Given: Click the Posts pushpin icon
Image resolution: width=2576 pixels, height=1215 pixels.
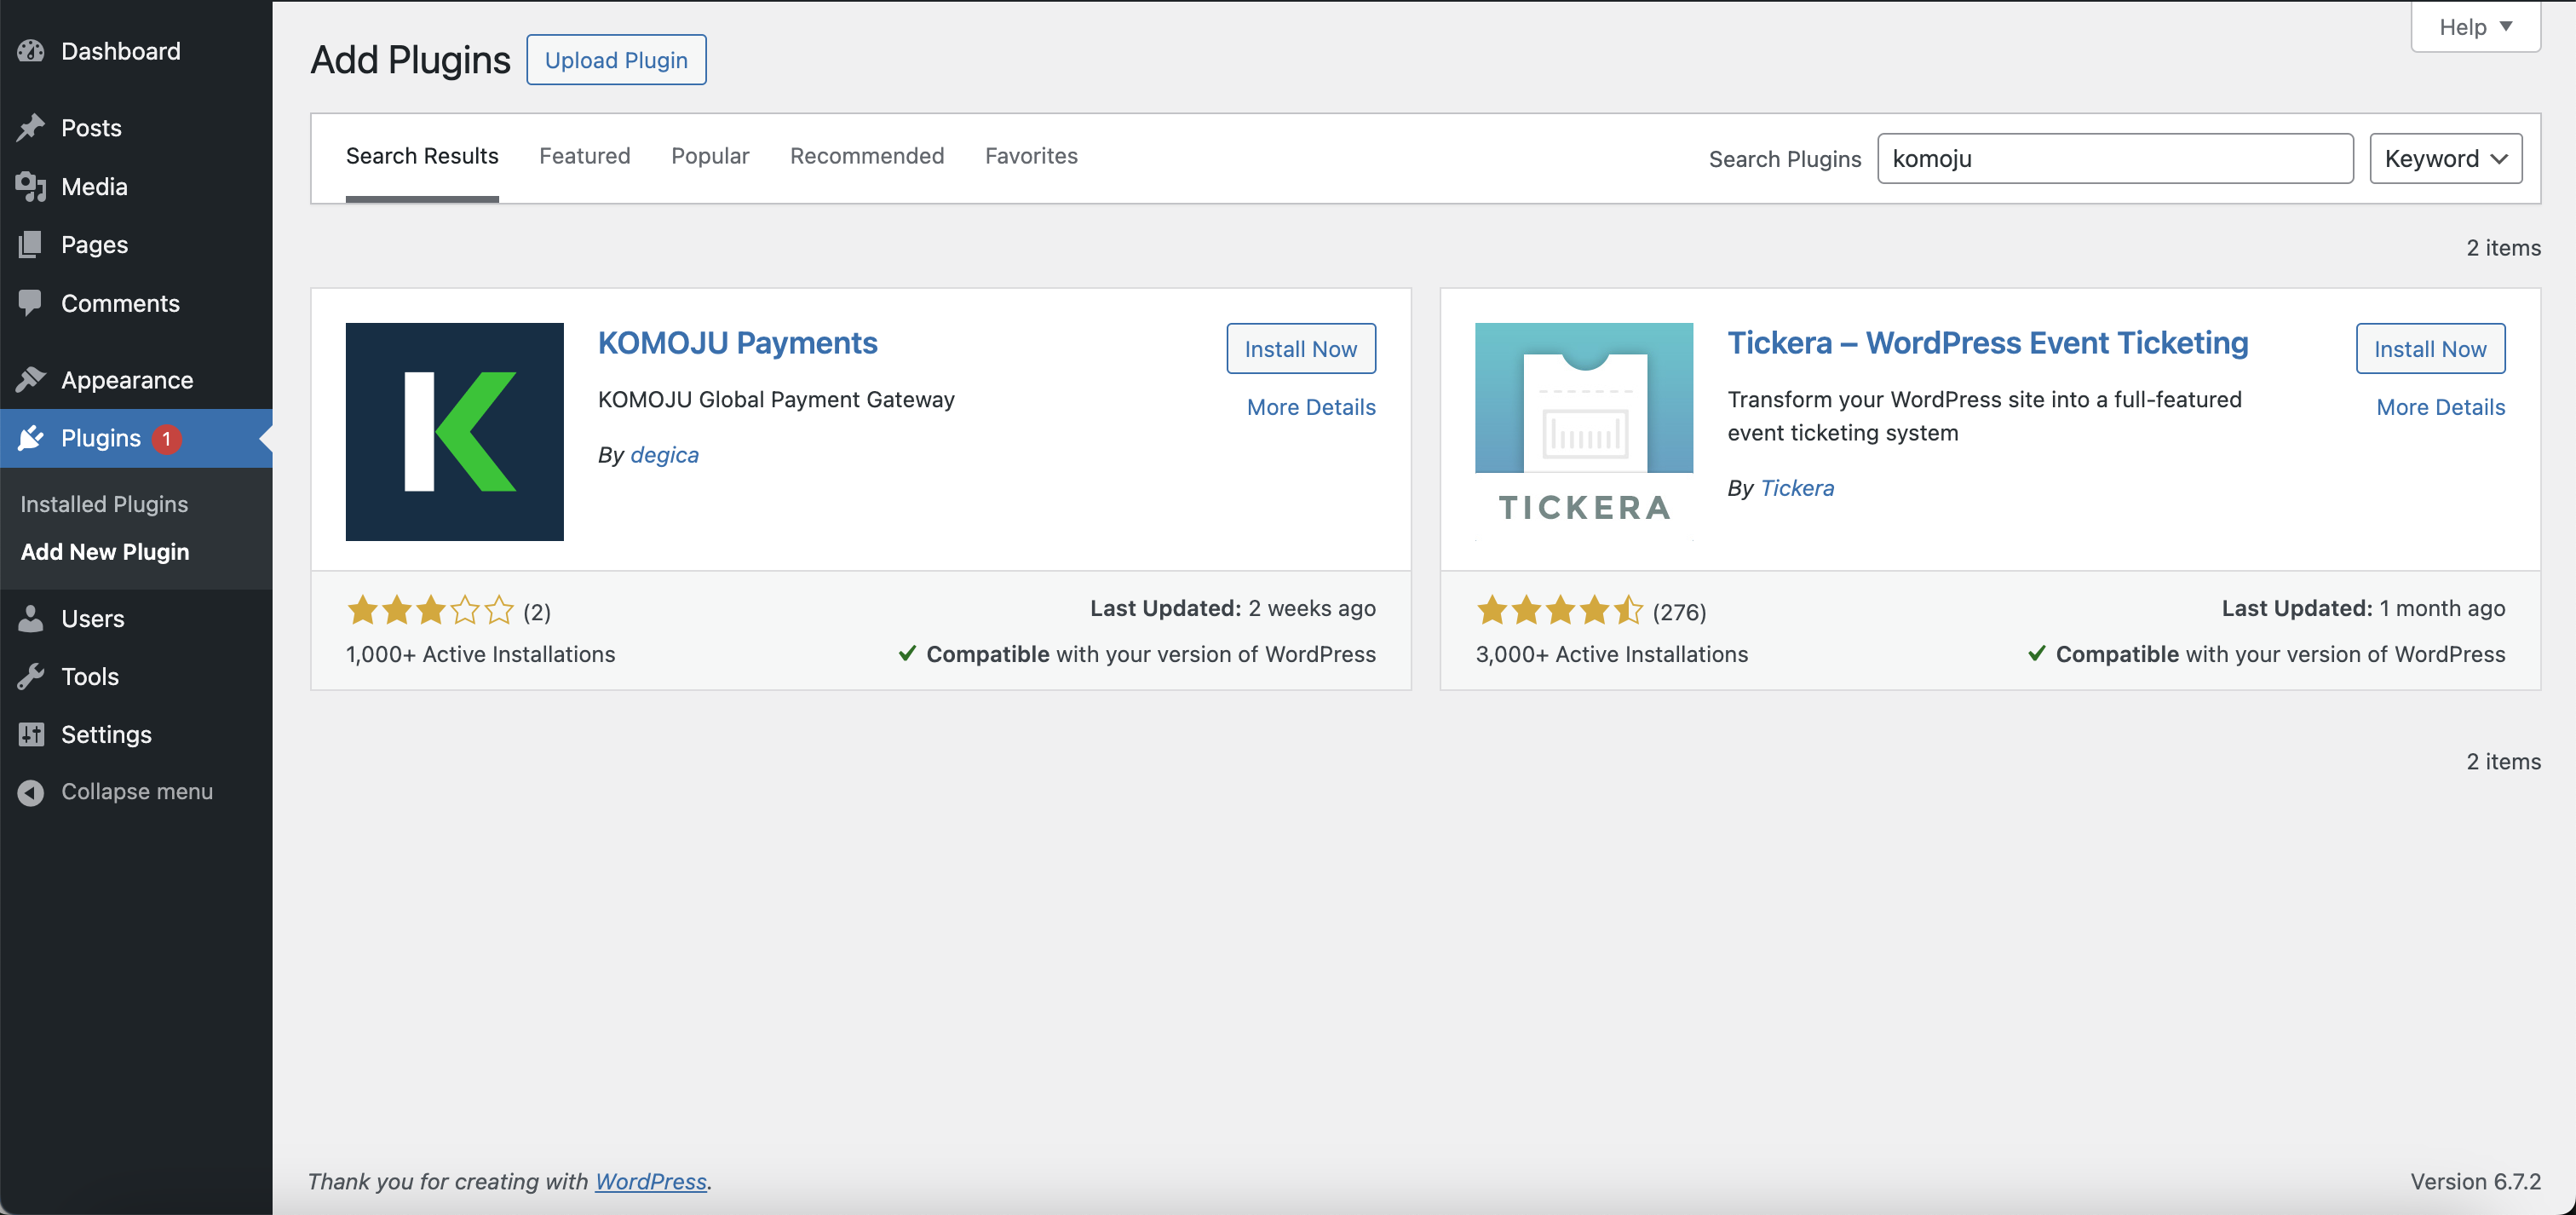Looking at the screenshot, I should pyautogui.click(x=31, y=128).
